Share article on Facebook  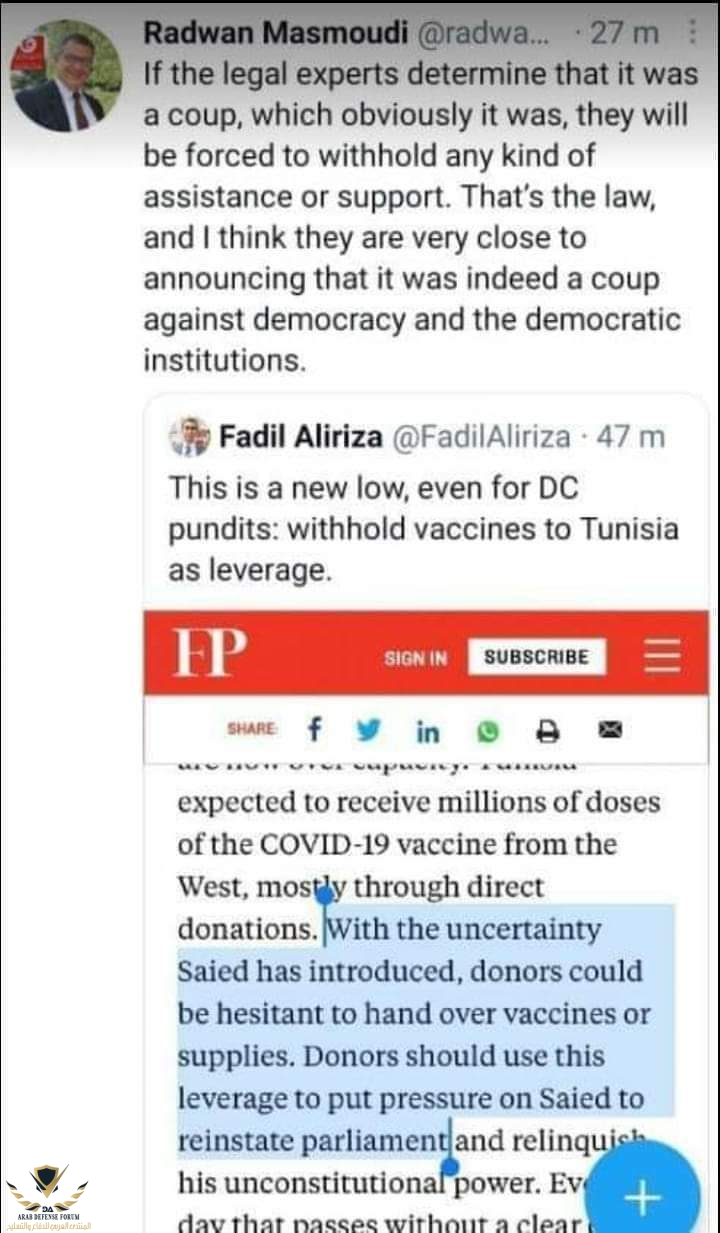coord(314,731)
